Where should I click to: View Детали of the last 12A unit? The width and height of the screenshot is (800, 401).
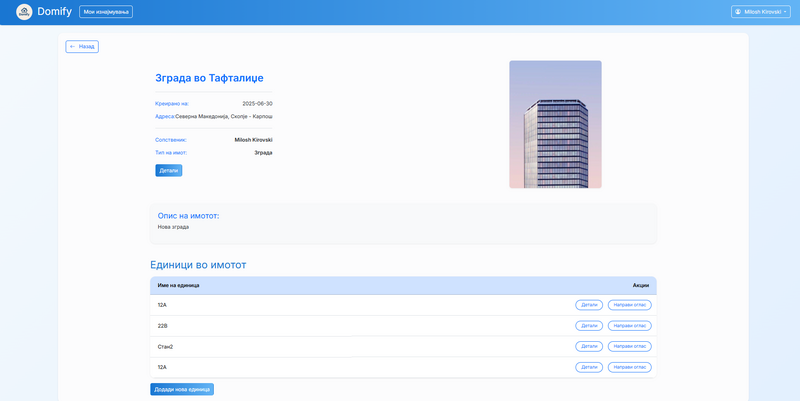point(589,367)
